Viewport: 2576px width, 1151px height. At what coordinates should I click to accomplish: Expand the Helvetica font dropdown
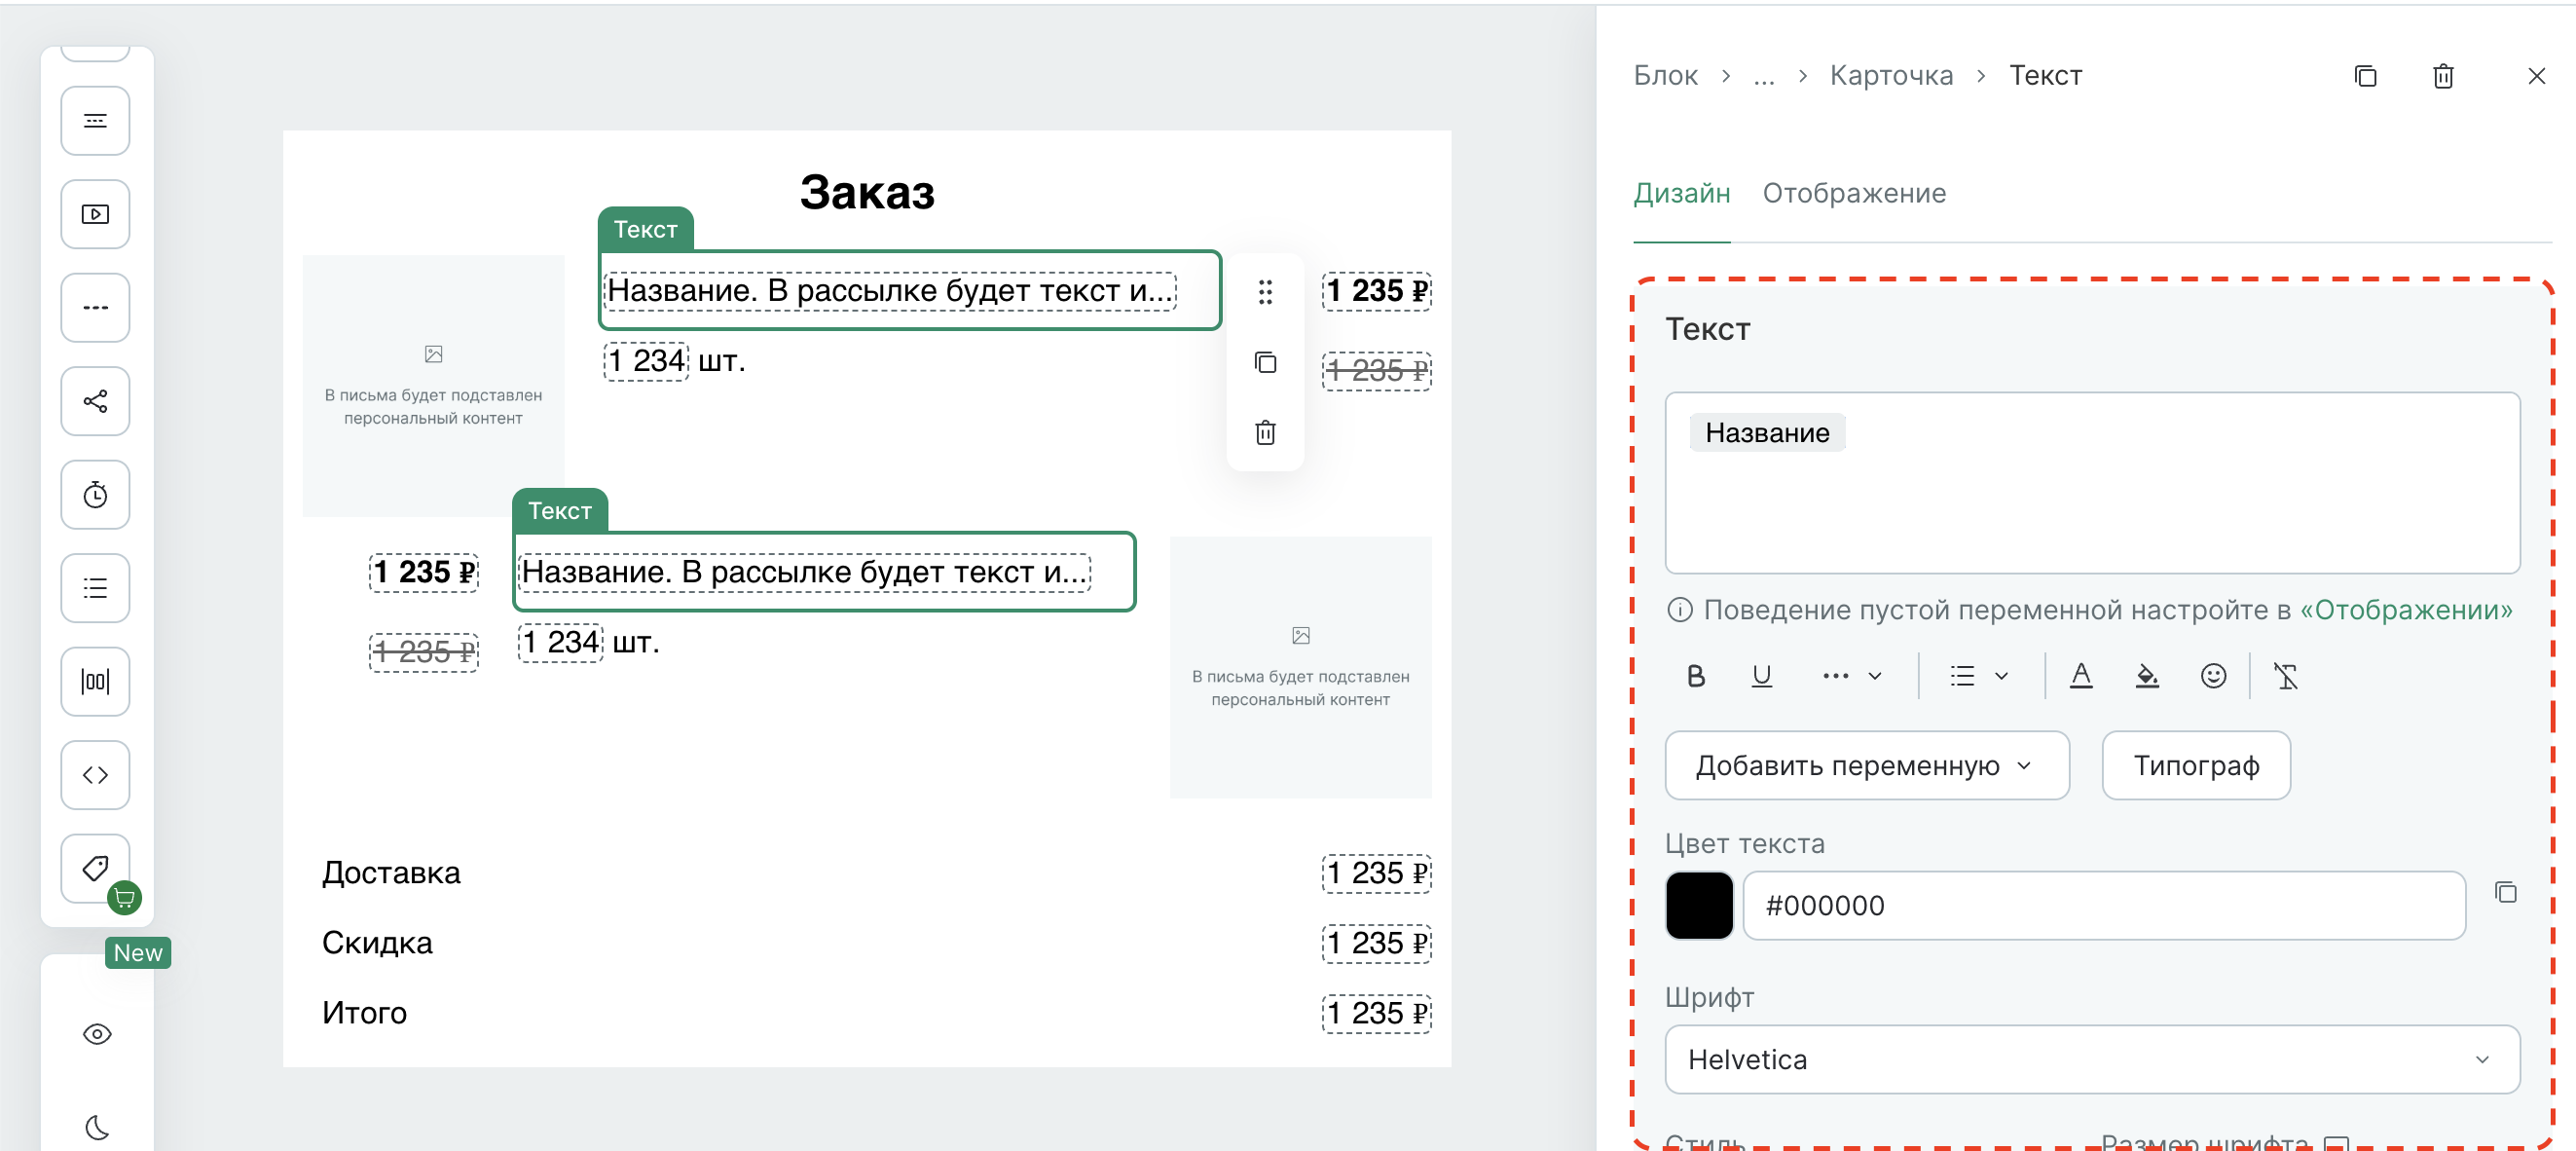(2092, 1059)
